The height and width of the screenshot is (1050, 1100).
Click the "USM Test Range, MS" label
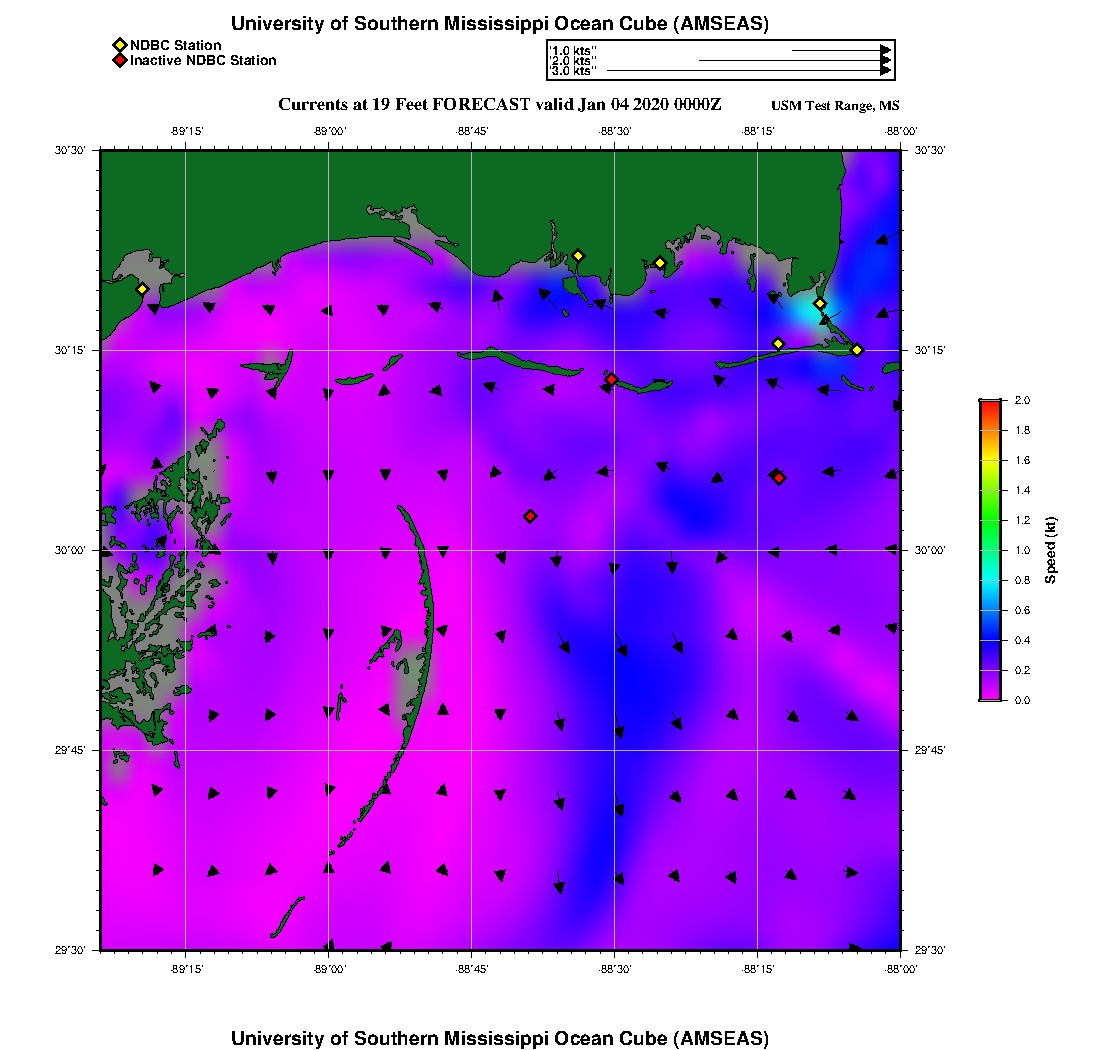[x=835, y=106]
